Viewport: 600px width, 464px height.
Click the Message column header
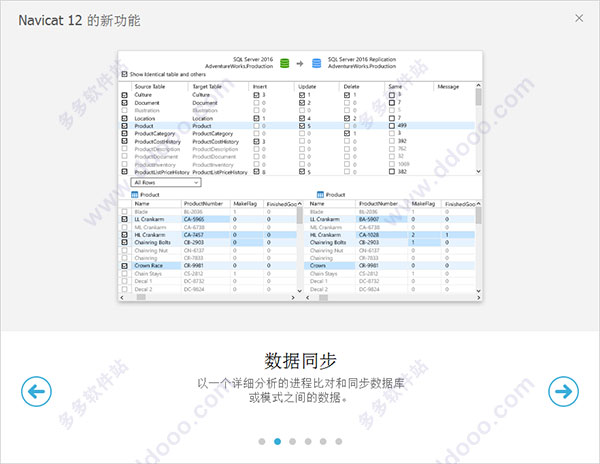coord(448,86)
